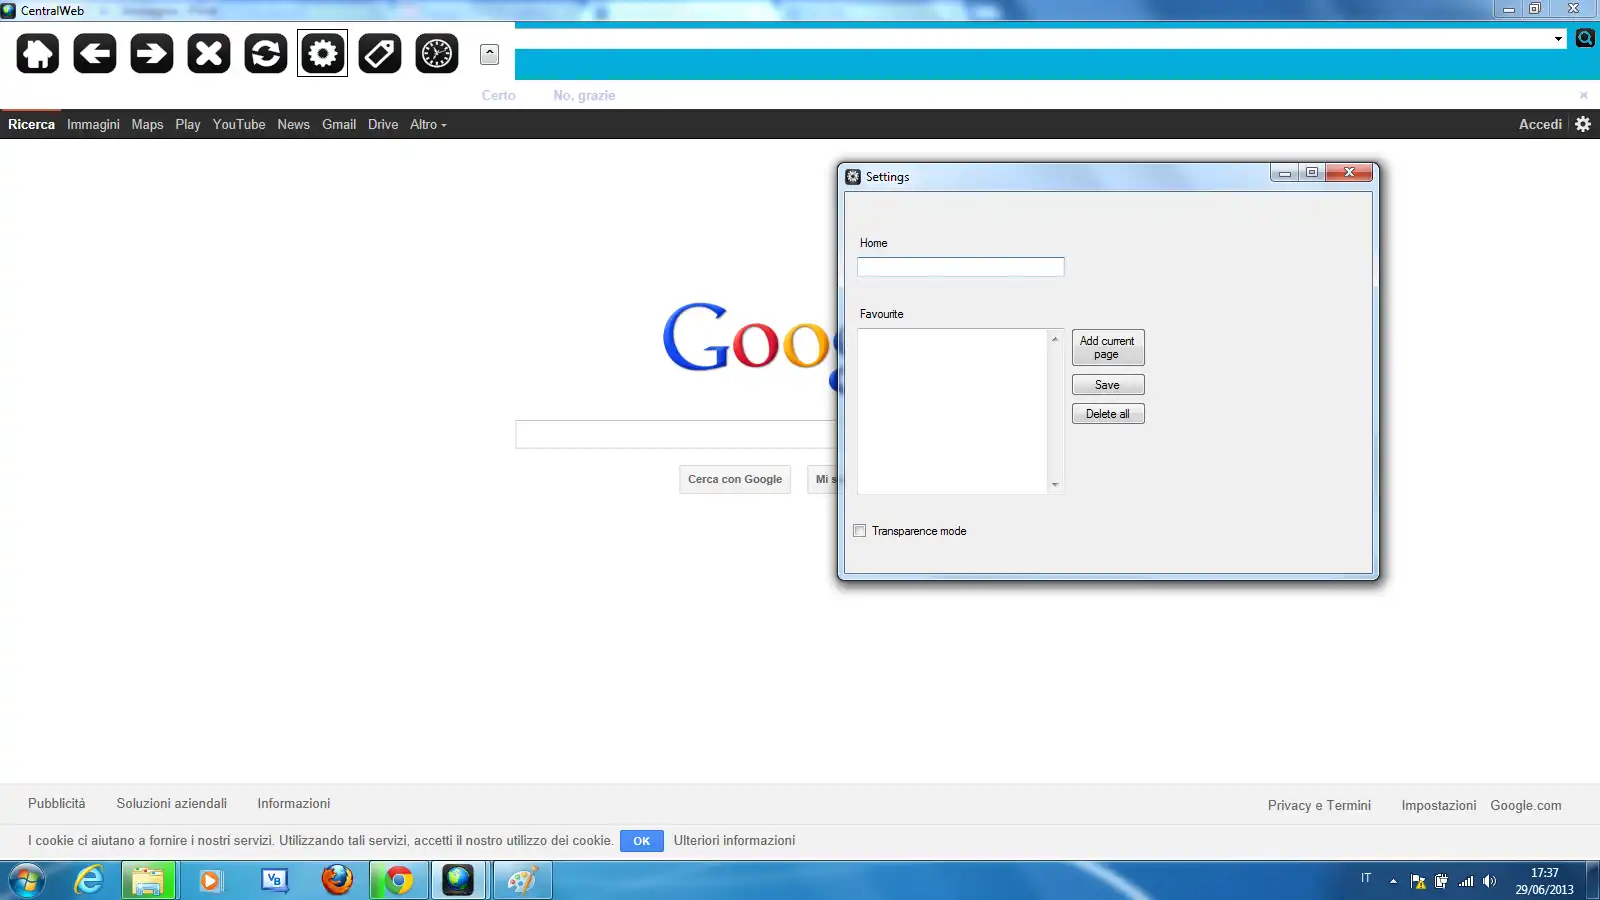The image size is (1600, 900).
Task: Launch Internet Explorer from the taskbar
Action: [89, 880]
